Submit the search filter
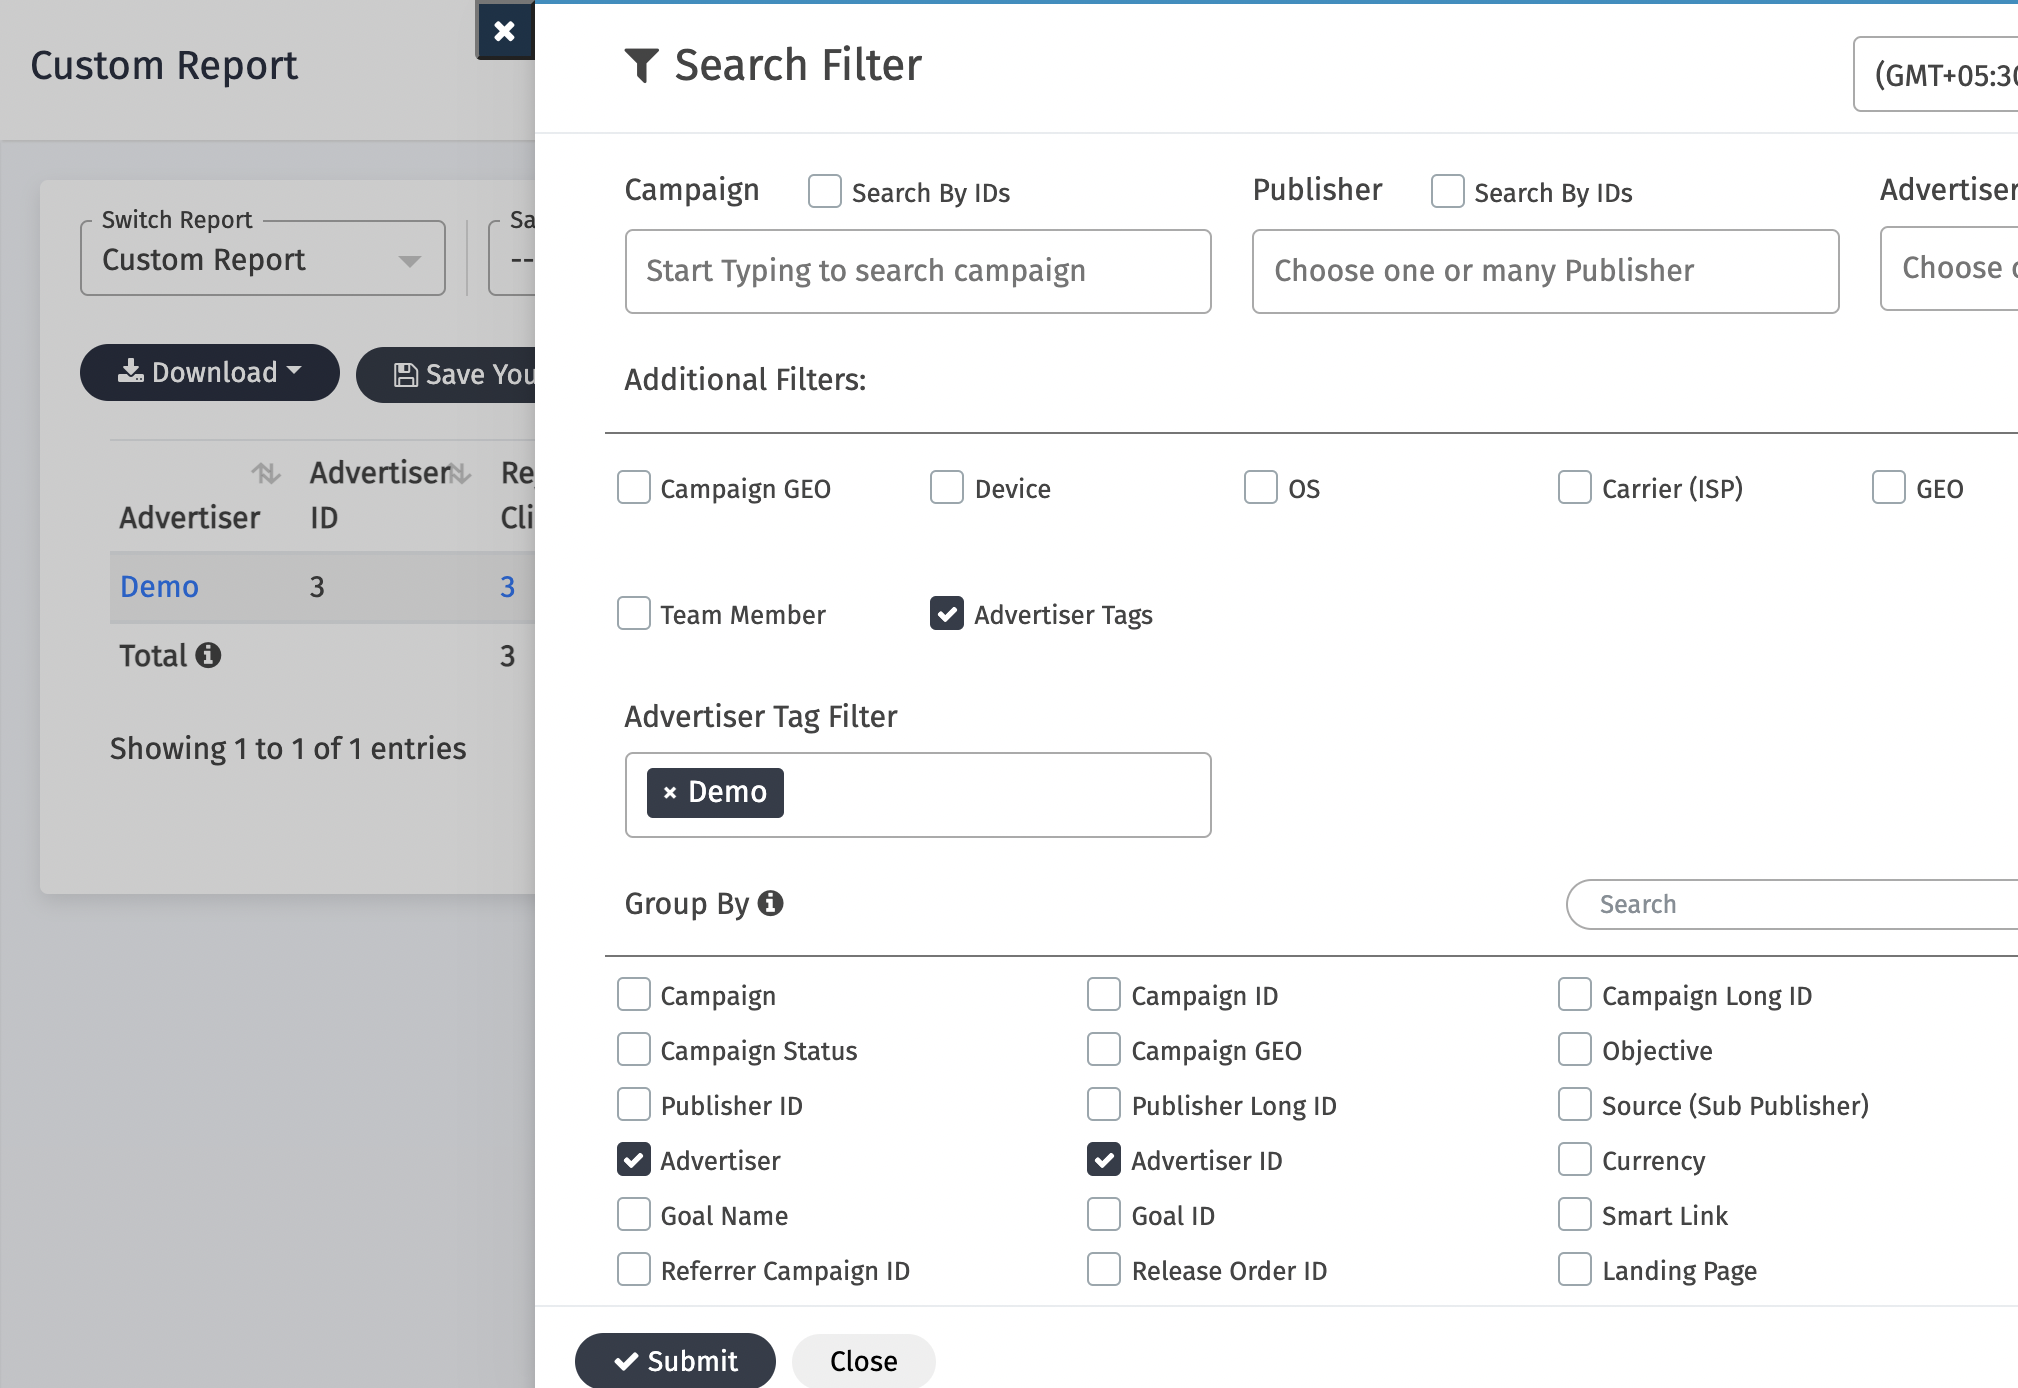The height and width of the screenshot is (1388, 2018). click(x=675, y=1360)
